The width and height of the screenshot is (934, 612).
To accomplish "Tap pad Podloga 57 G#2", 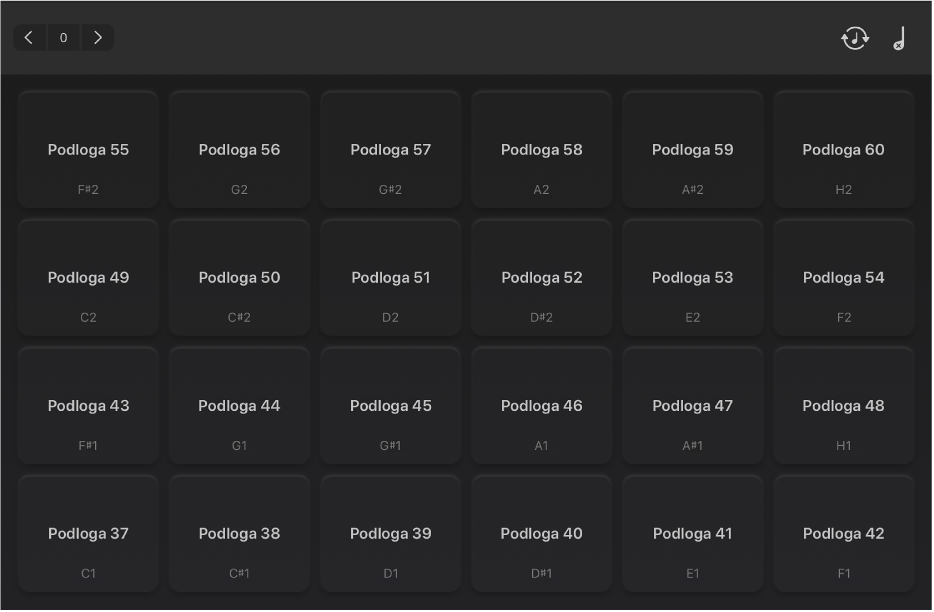I will coord(391,150).
